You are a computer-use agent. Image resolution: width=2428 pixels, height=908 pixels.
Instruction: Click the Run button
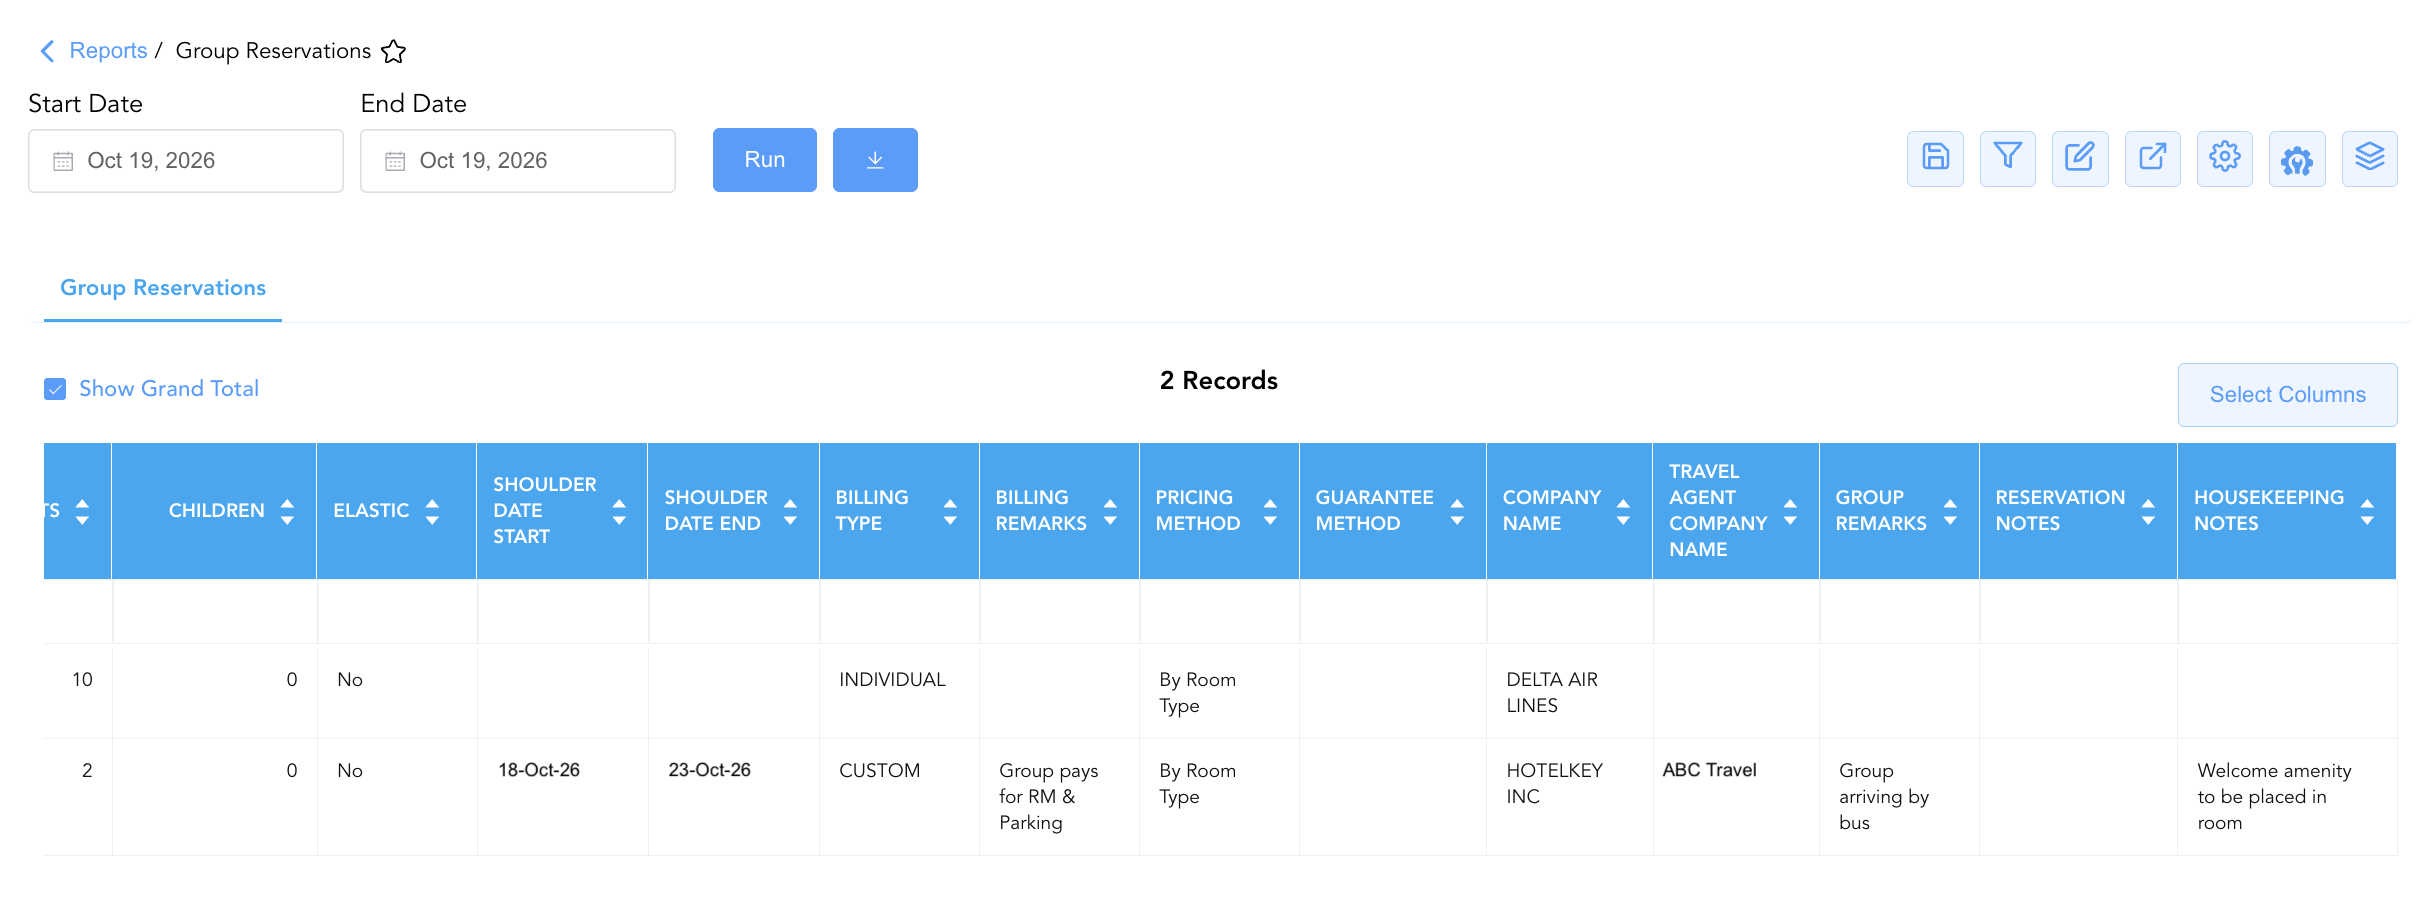pyautogui.click(x=765, y=160)
